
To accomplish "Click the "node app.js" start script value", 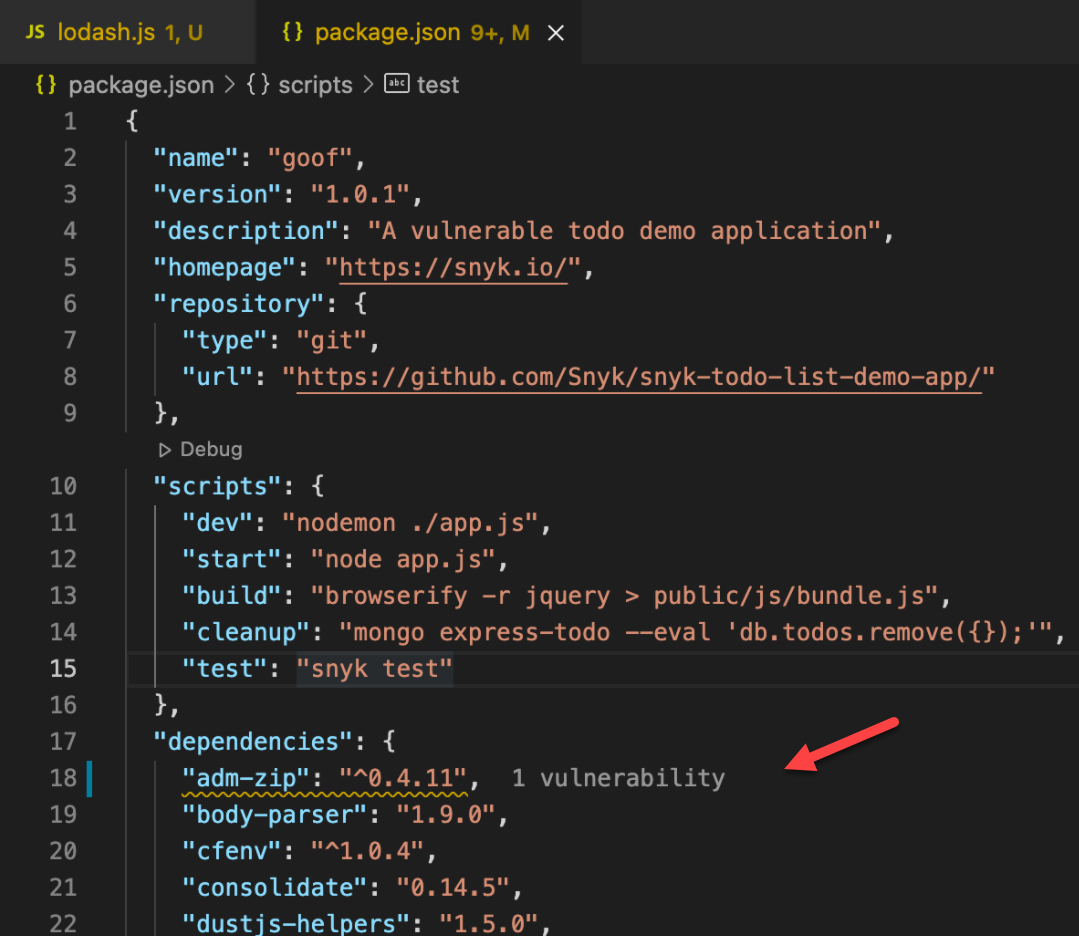I will 403,559.
